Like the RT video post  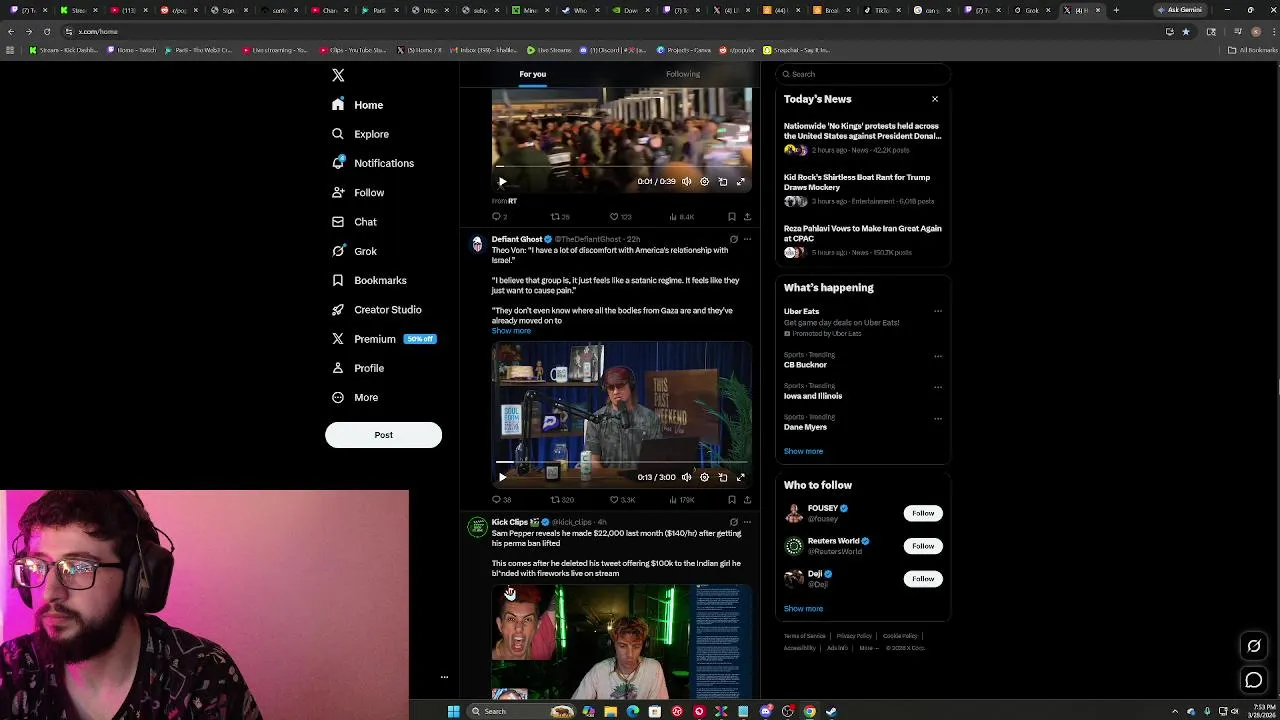pyautogui.click(x=620, y=217)
